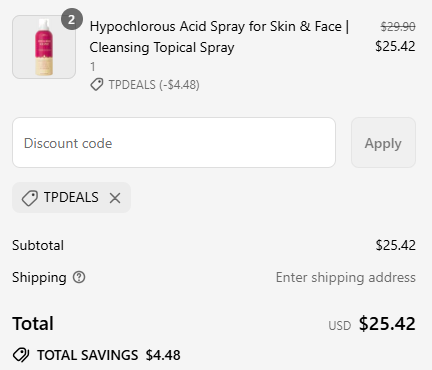Click the Enter shipping address text
432x370 pixels.
tap(345, 277)
